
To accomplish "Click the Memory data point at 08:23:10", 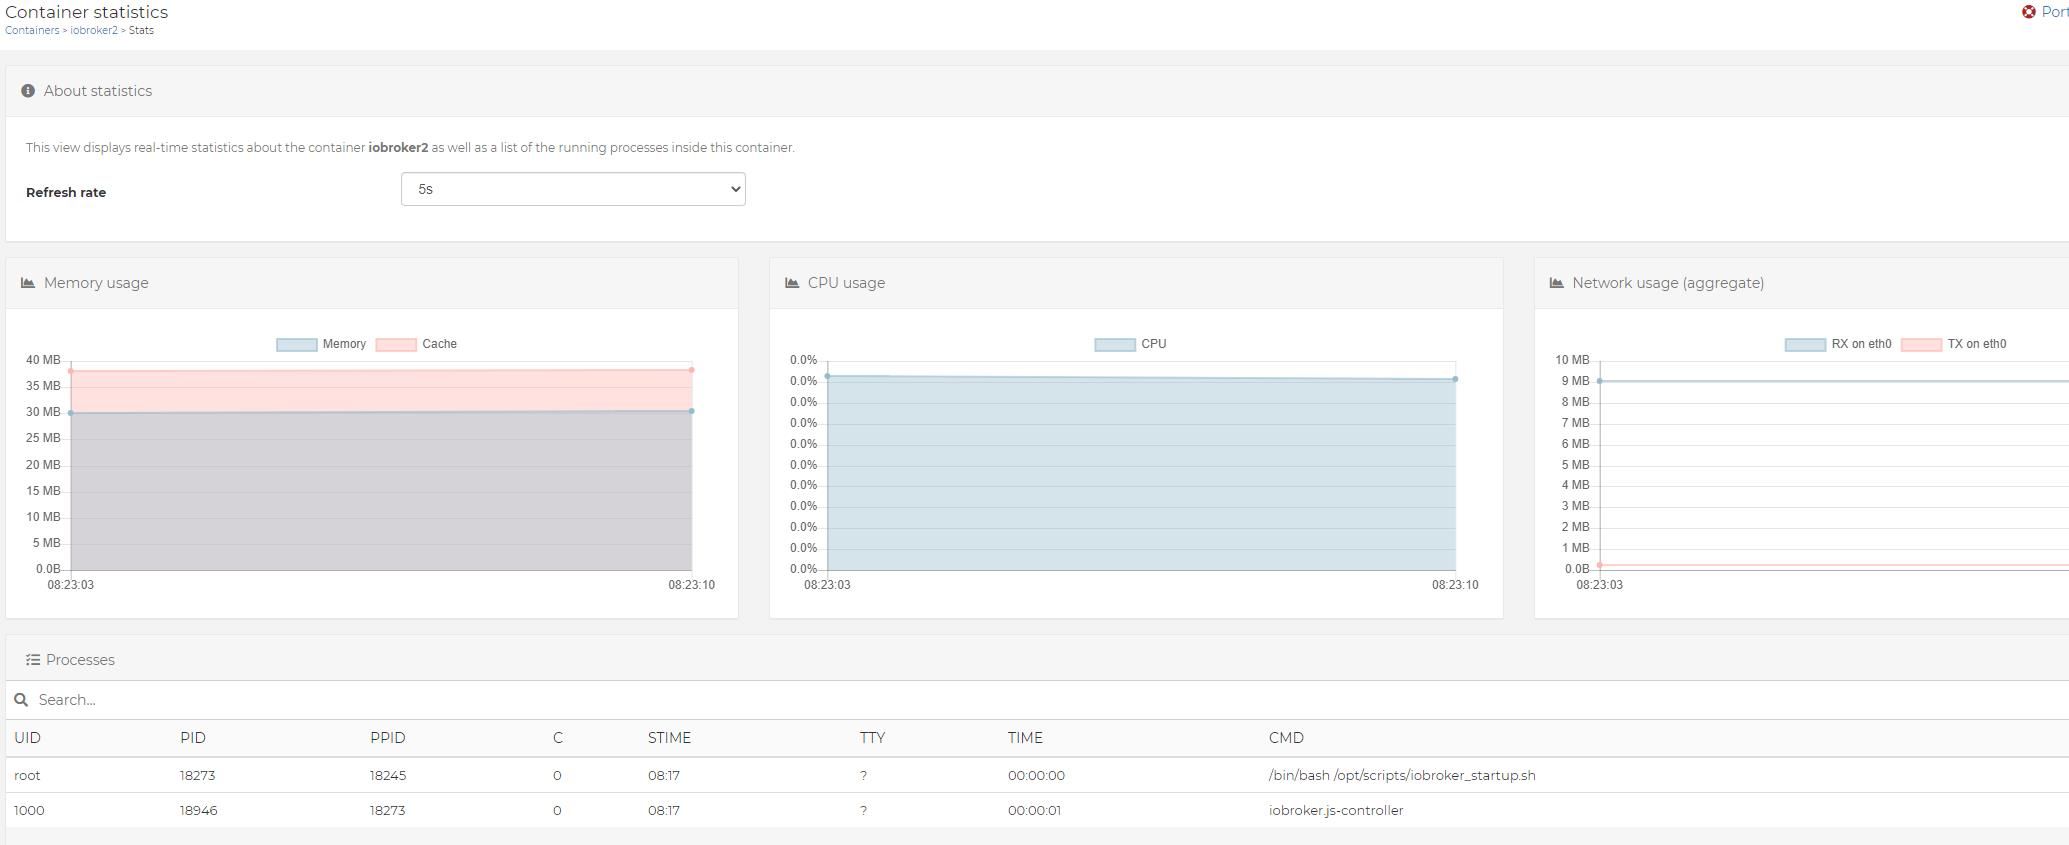I will pos(691,411).
